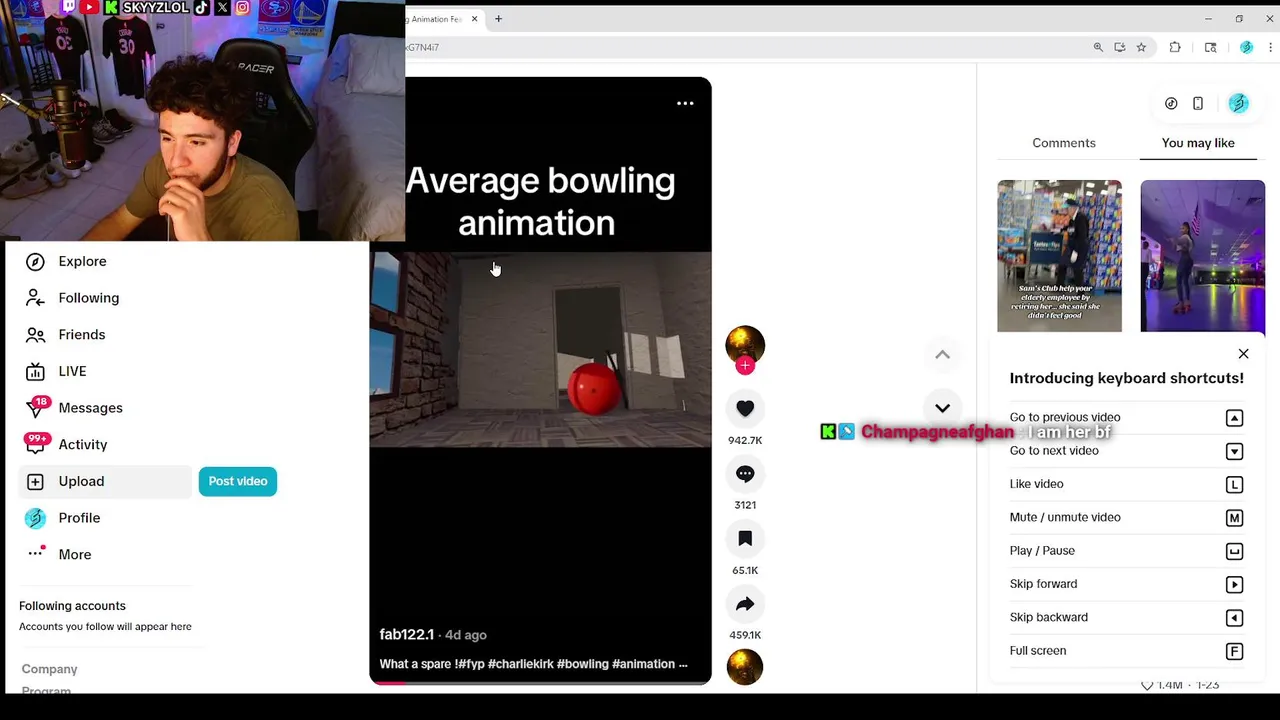Screen dimensions: 1280x720
Task: Go to next video with down arrow
Action: 942,408
